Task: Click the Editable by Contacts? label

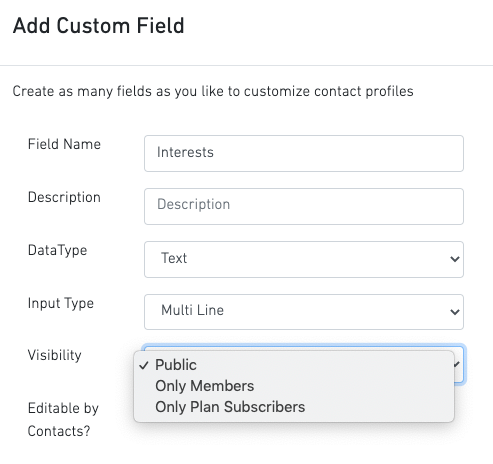Action: pos(63,420)
